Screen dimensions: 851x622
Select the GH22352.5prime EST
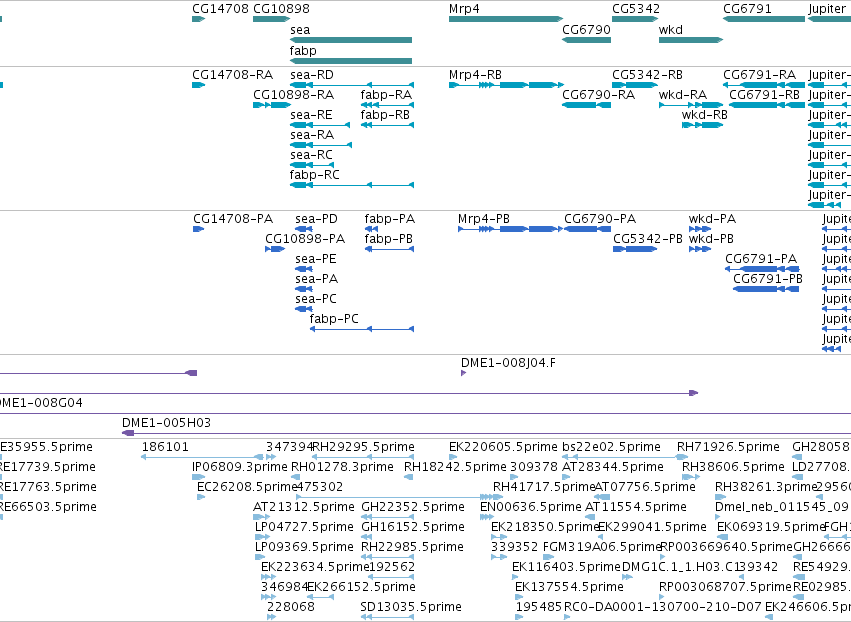point(388,517)
